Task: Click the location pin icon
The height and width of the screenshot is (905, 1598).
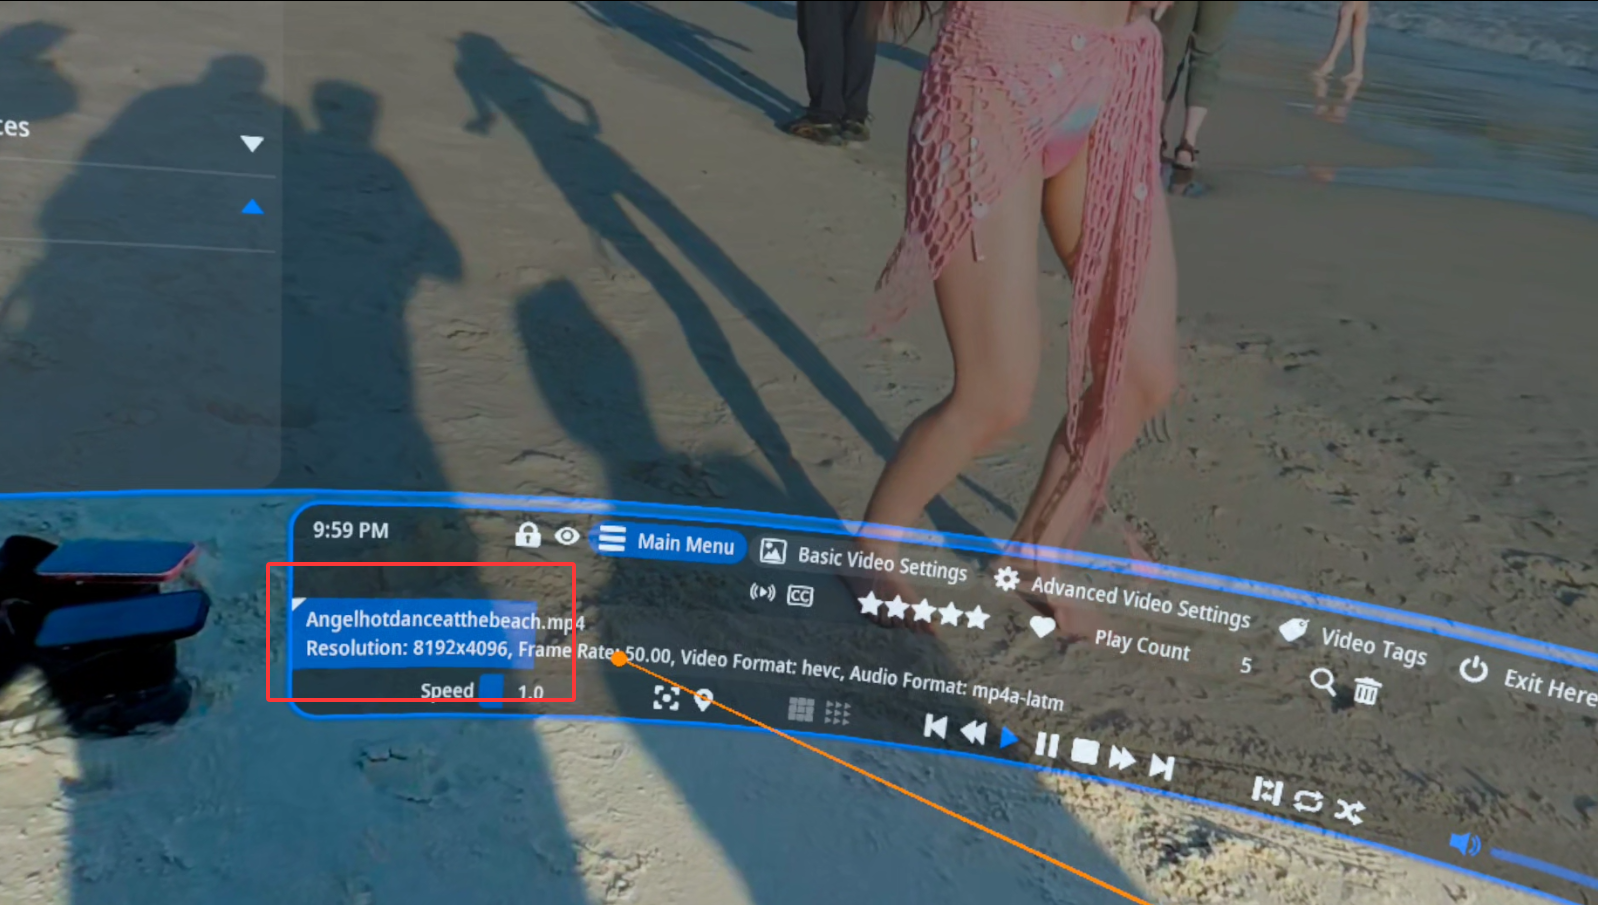Action: click(x=703, y=700)
